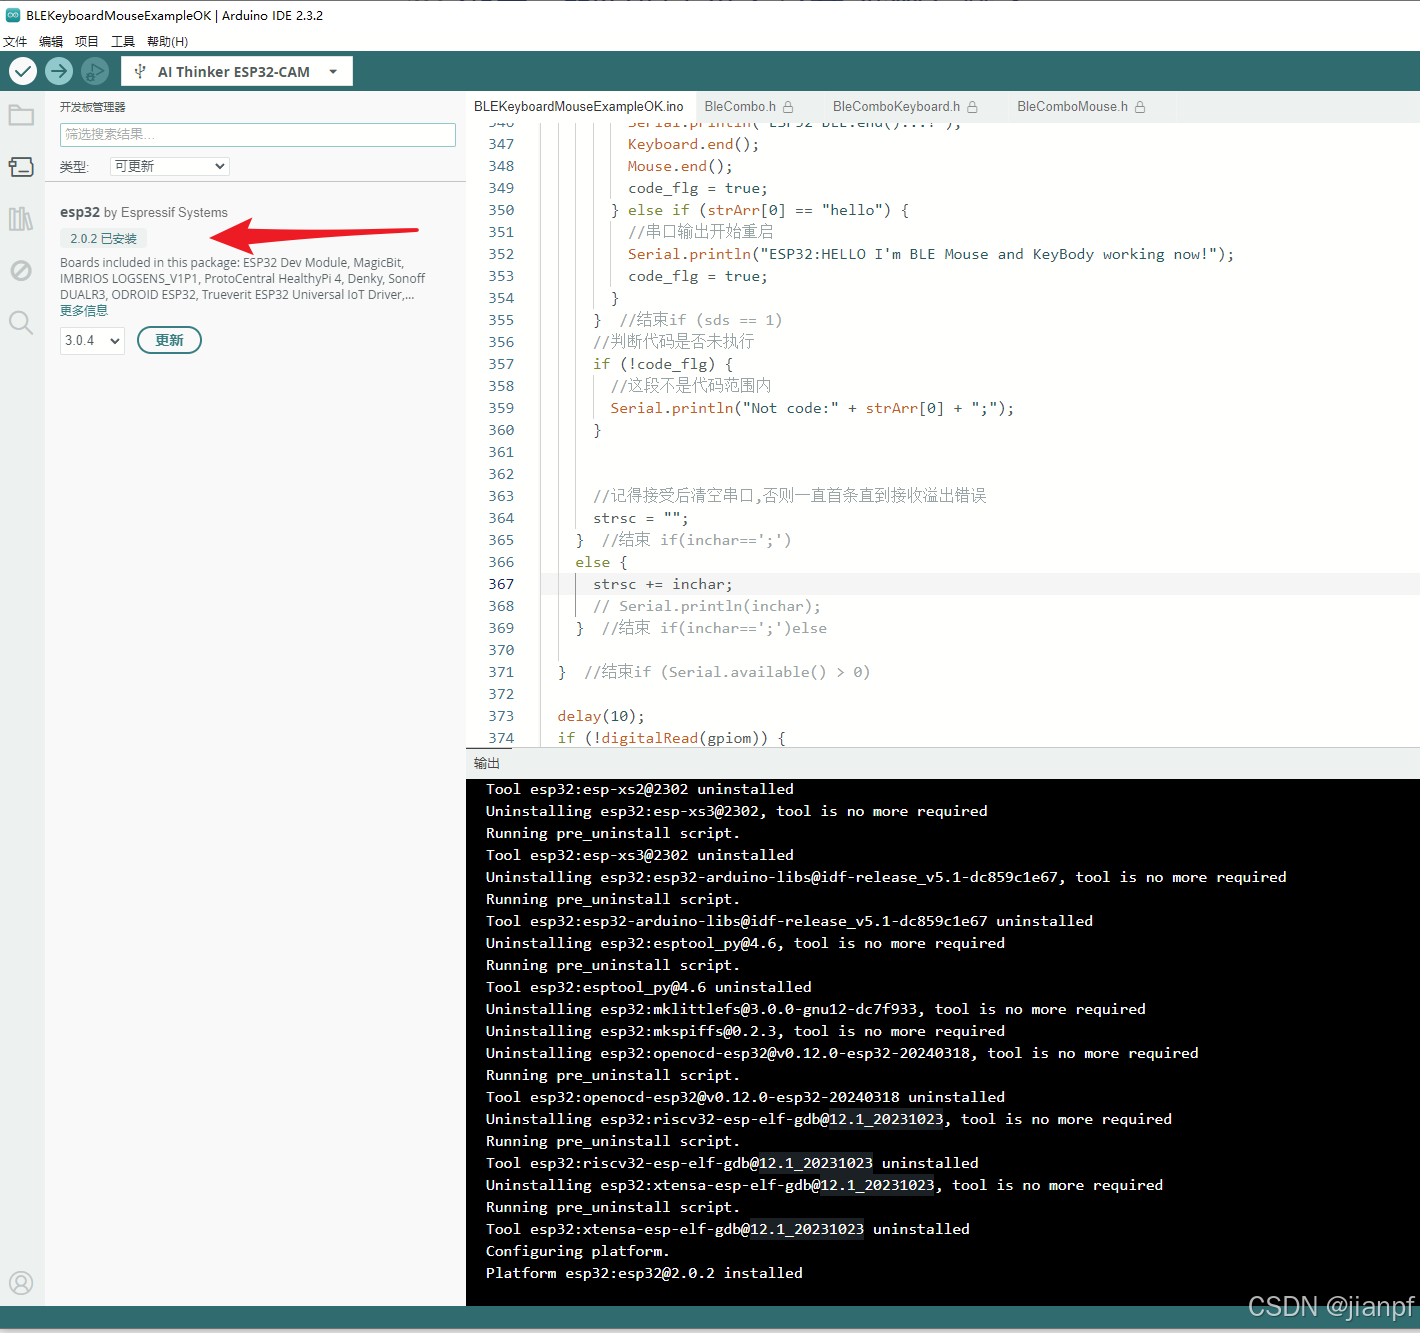Open the 3.0.4 version dropdown
Viewport: 1420px width, 1333px height.
(x=92, y=341)
